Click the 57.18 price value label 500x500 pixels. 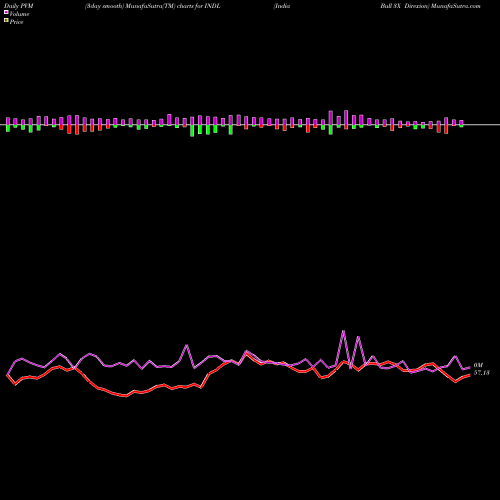482,373
